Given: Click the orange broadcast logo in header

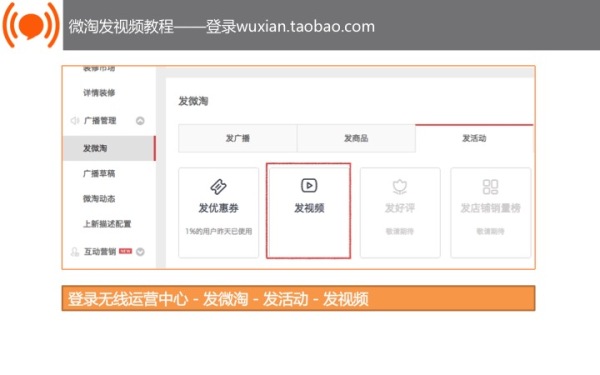Looking at the screenshot, I should coord(31,25).
